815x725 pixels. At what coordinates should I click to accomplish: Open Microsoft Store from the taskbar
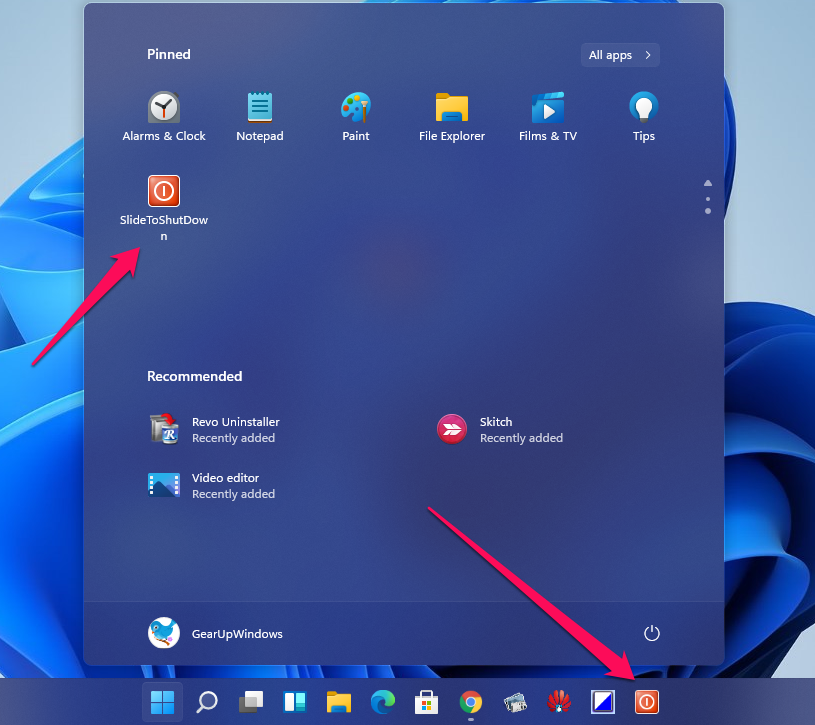coord(426,702)
